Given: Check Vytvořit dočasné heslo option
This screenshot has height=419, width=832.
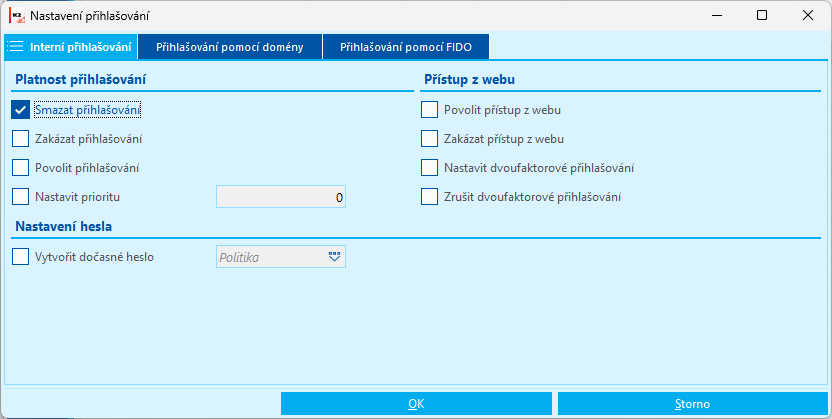Looking at the screenshot, I should click(x=21, y=257).
